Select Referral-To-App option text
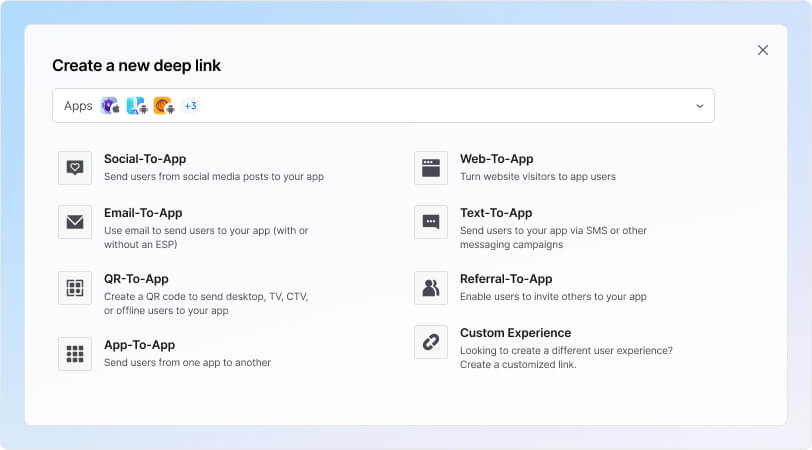 (506, 279)
